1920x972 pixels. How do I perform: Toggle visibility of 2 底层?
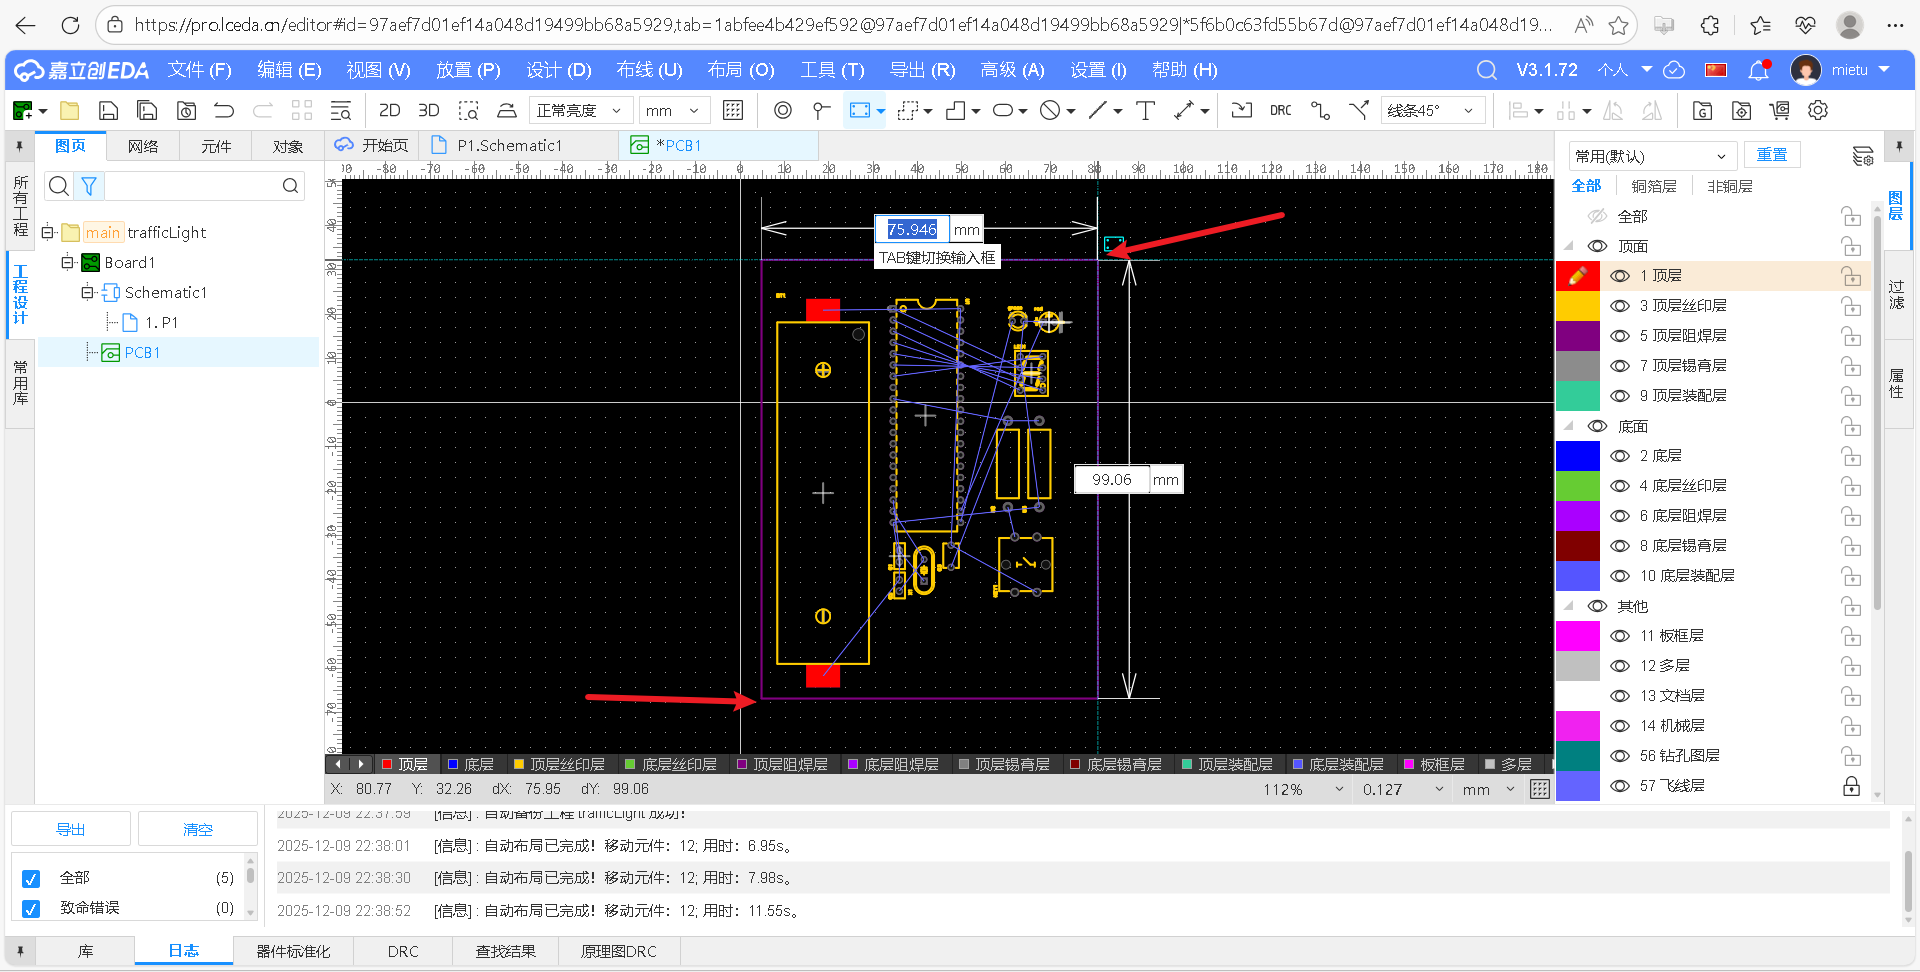(x=1620, y=456)
